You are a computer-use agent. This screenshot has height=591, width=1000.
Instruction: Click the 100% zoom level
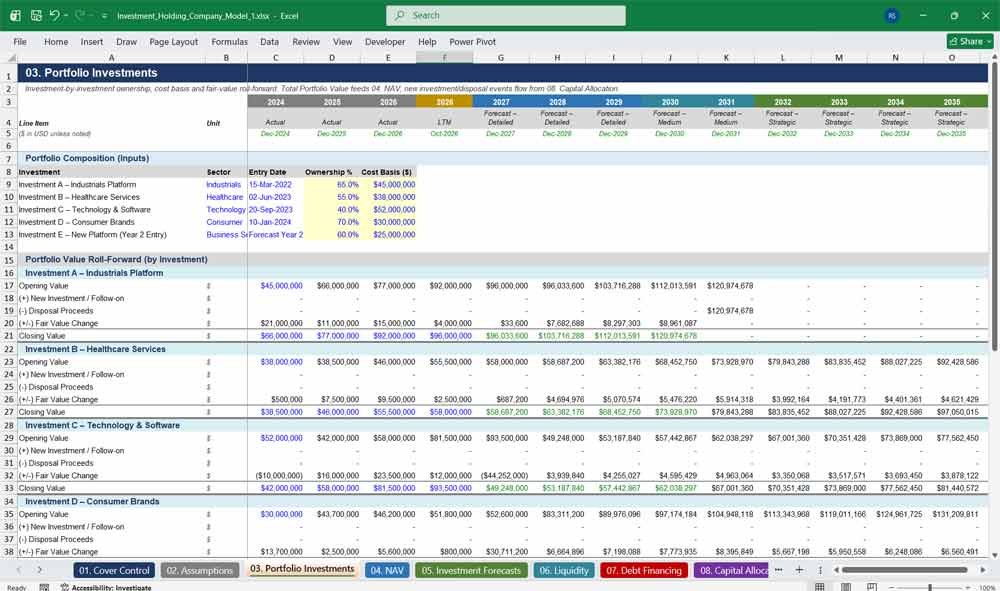click(x=987, y=587)
